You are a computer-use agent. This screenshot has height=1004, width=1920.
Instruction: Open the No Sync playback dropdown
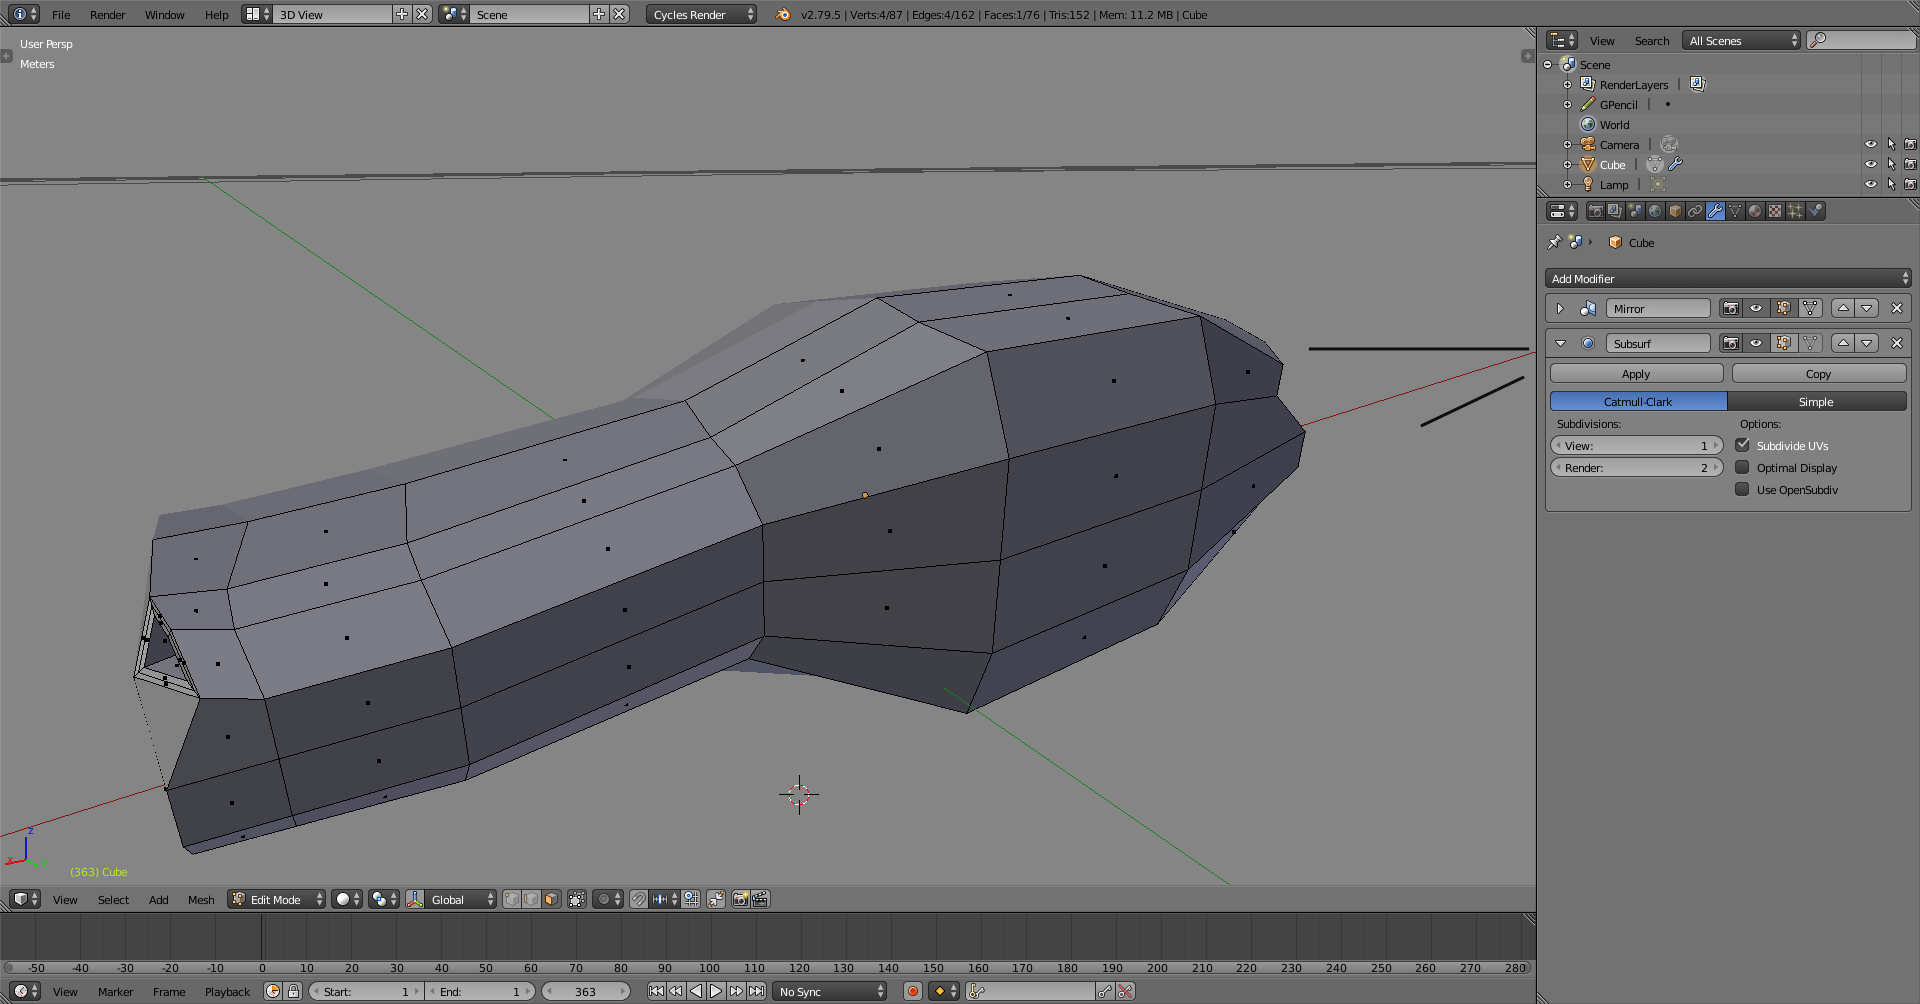point(831,991)
